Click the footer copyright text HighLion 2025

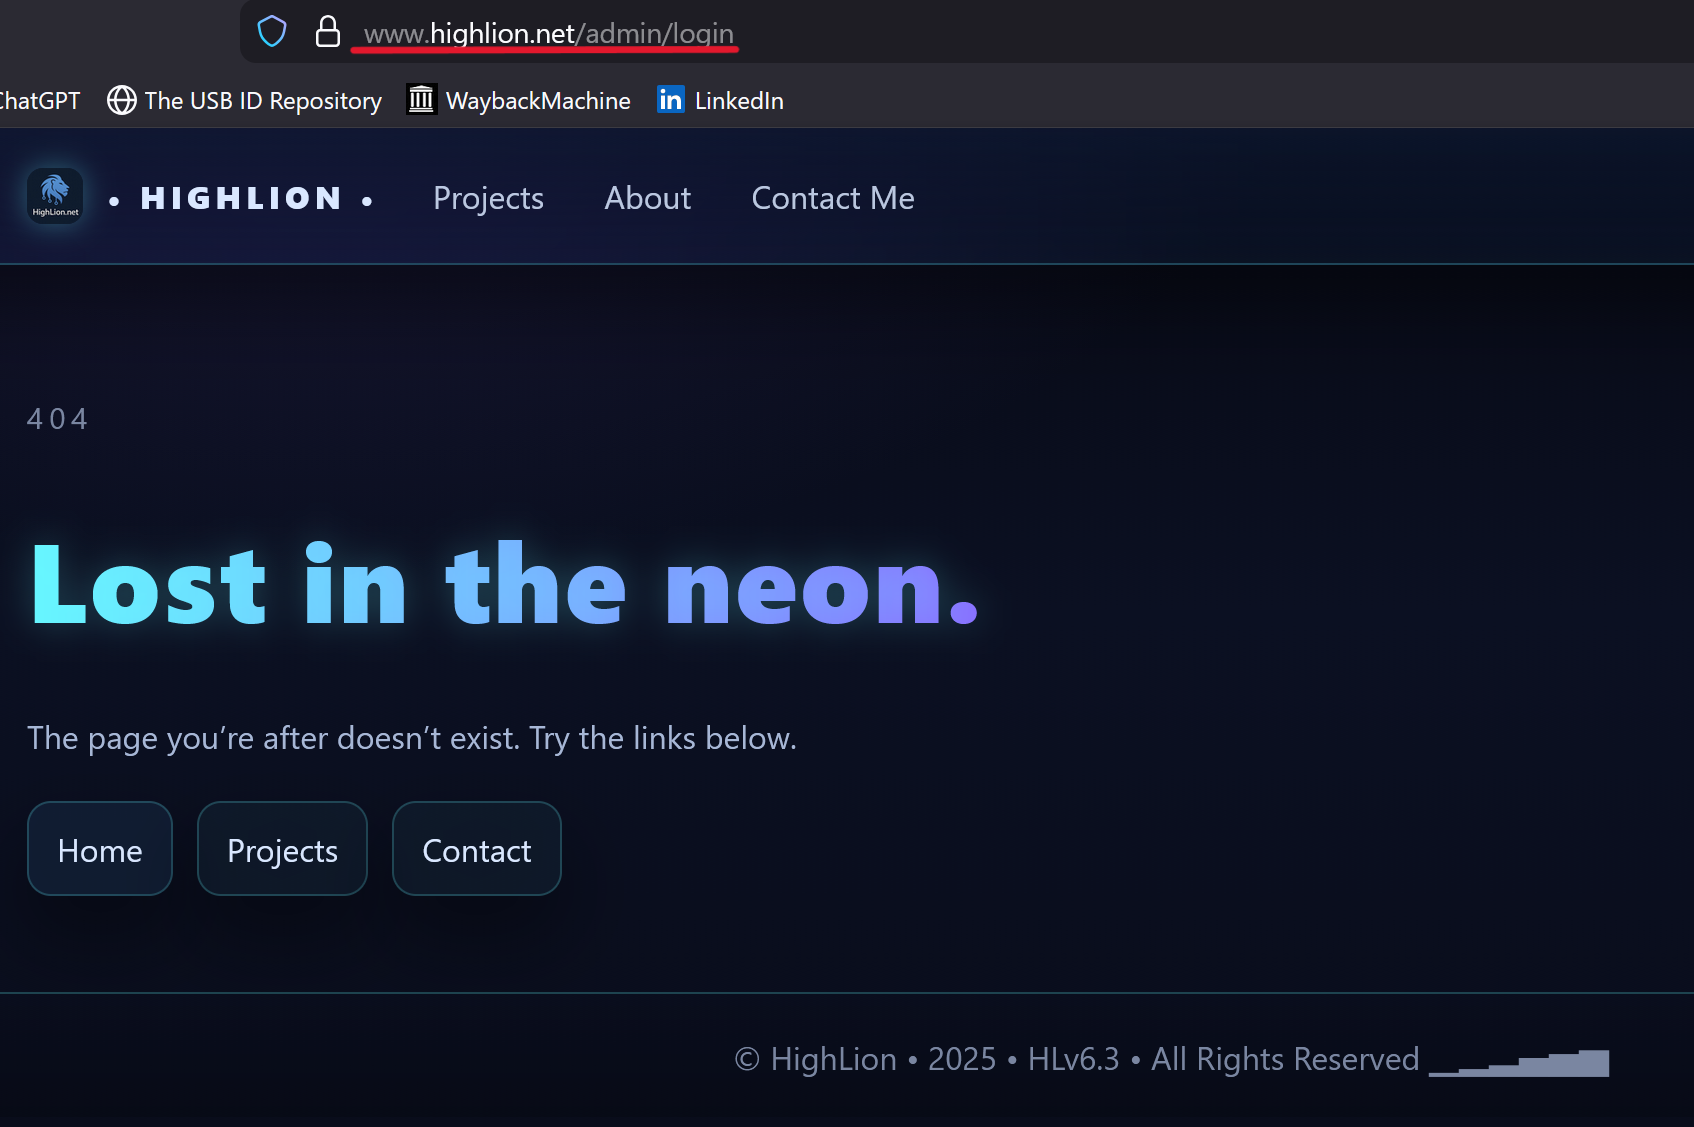pyautogui.click(x=865, y=1059)
